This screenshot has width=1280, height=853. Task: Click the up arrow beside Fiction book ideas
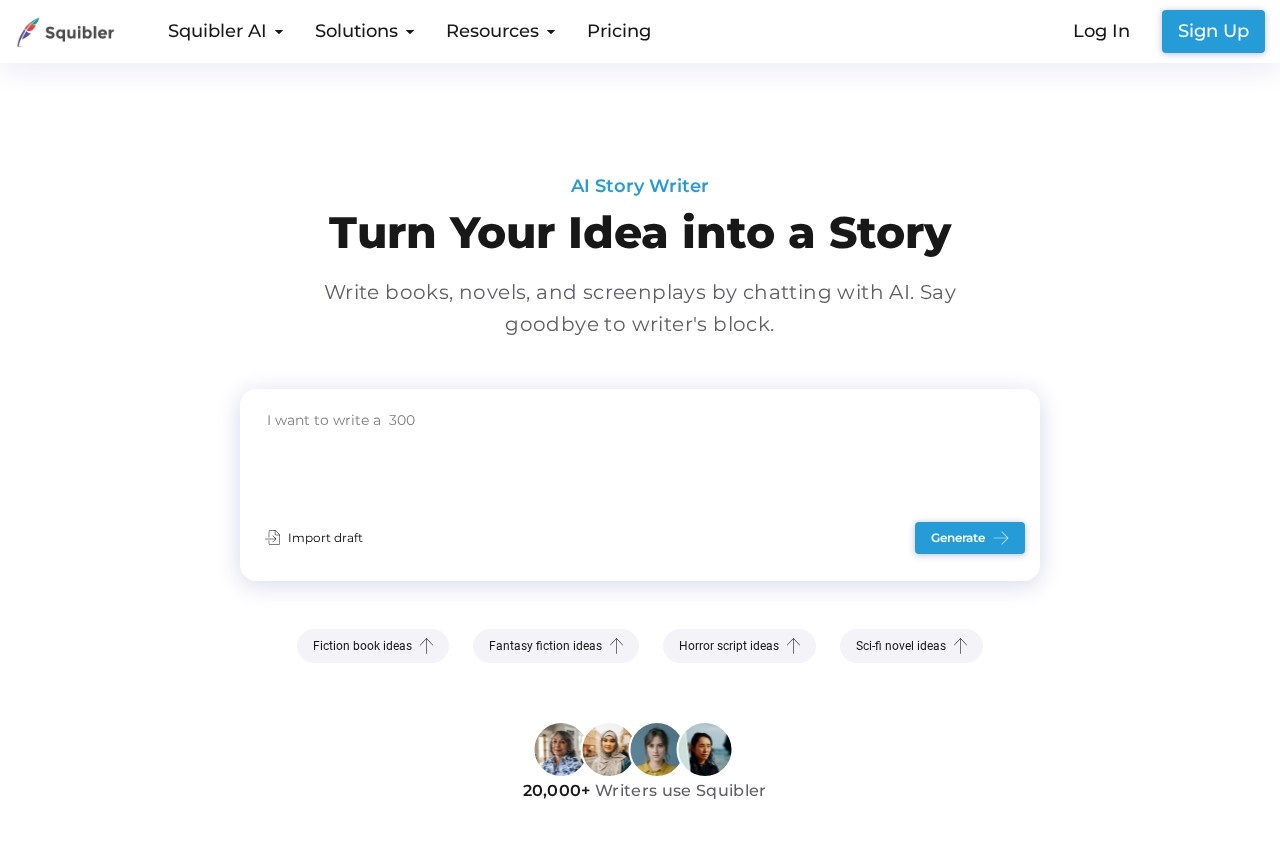pos(426,646)
